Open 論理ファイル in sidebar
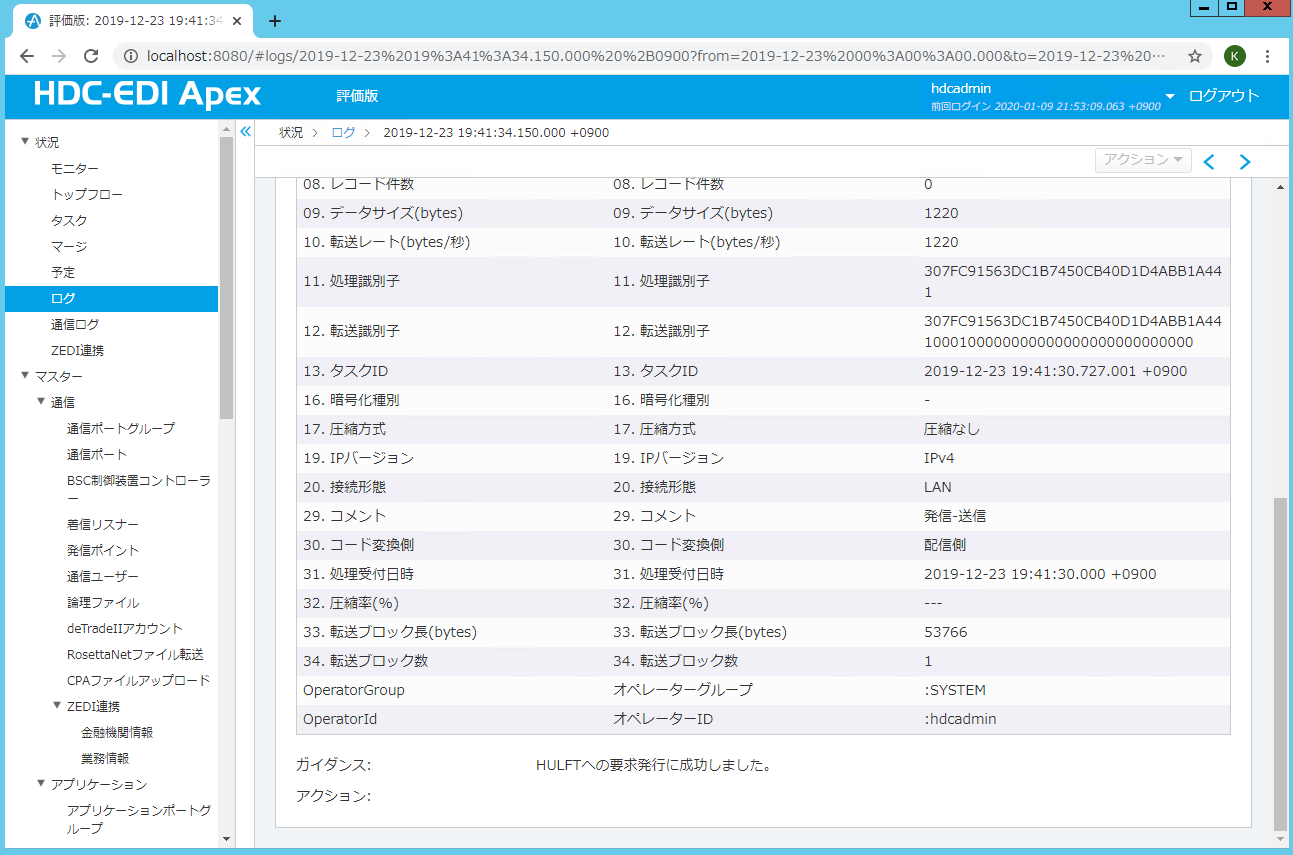The image size is (1293, 855). click(x=103, y=602)
